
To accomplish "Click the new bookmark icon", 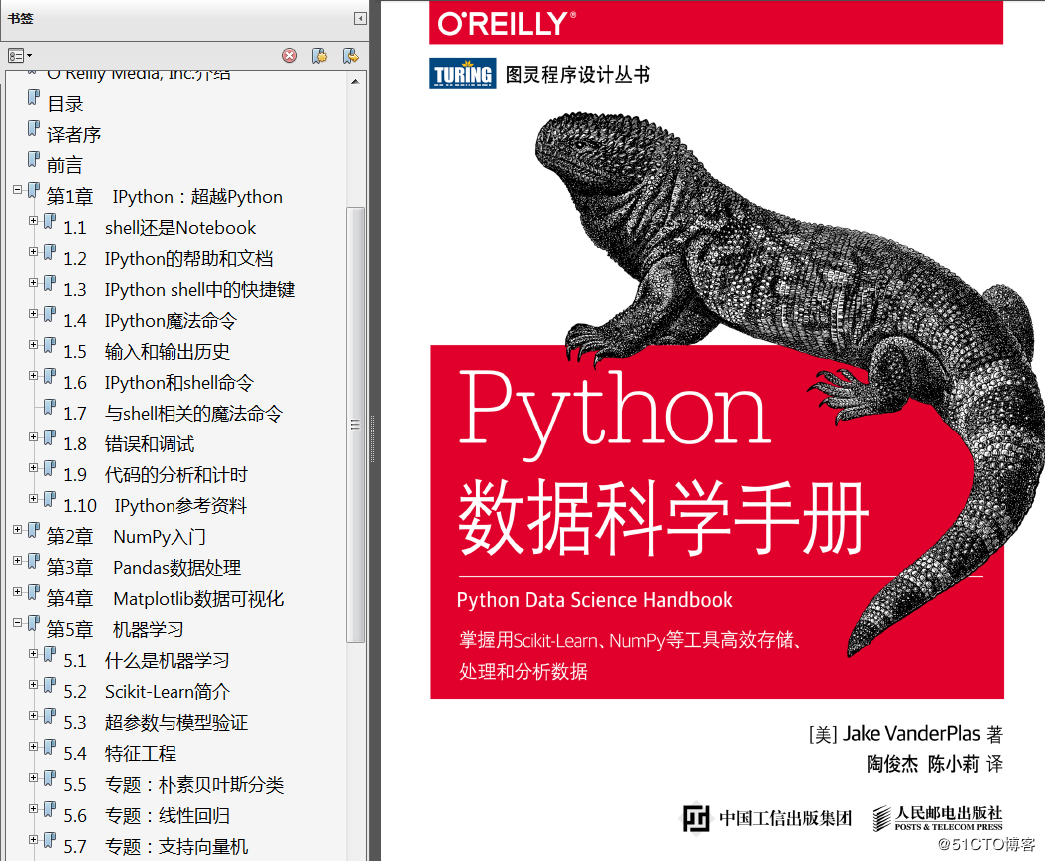I will coord(320,56).
